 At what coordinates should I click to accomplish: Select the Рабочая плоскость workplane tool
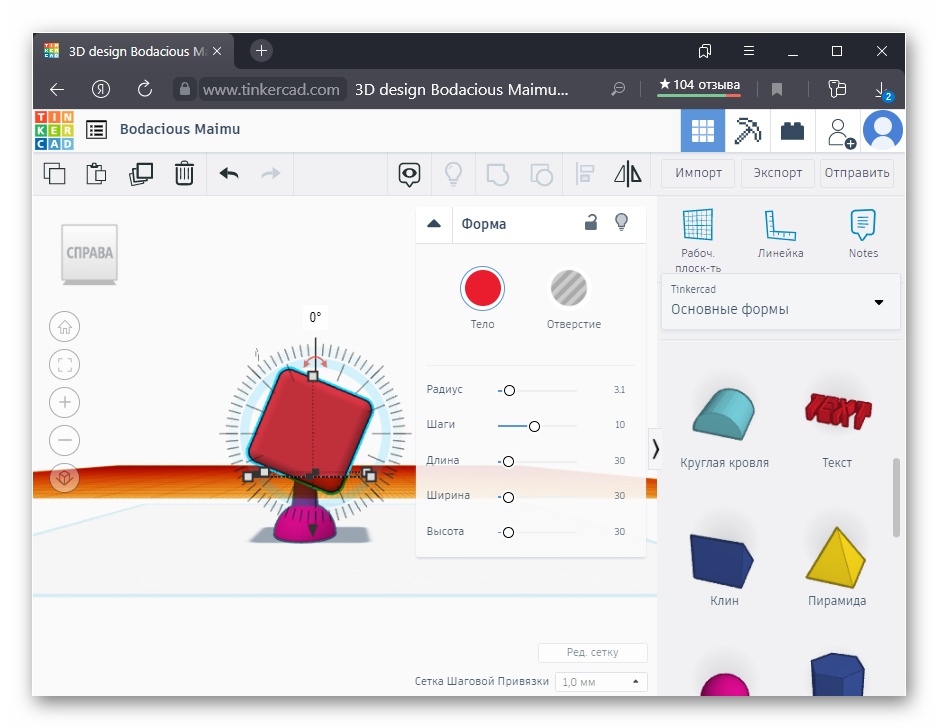697,238
